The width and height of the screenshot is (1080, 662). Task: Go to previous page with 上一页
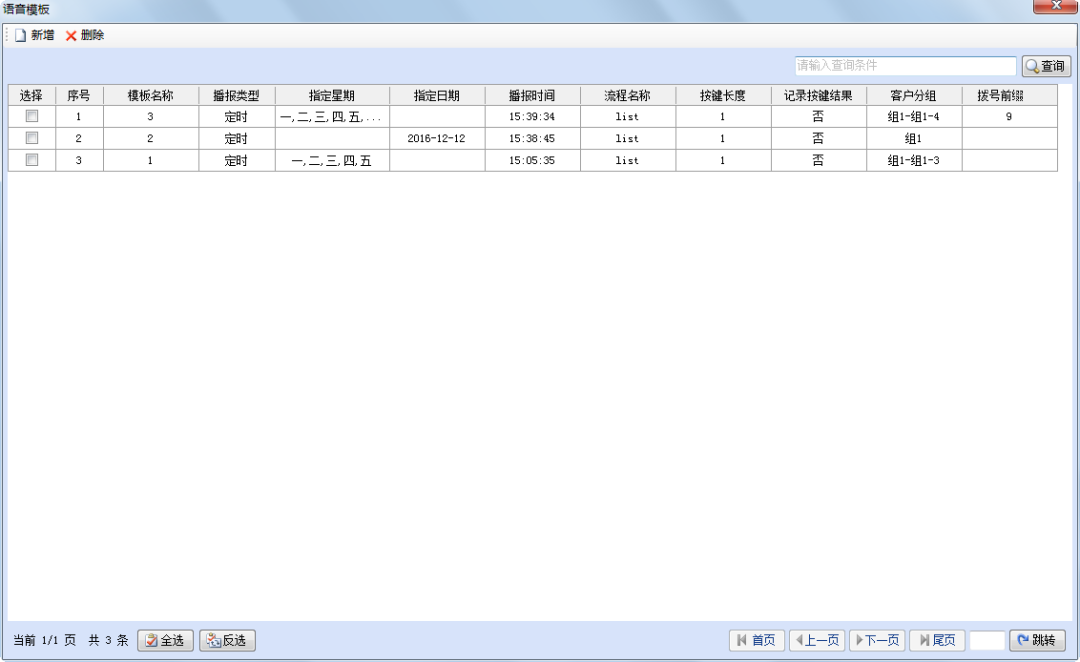click(817, 640)
